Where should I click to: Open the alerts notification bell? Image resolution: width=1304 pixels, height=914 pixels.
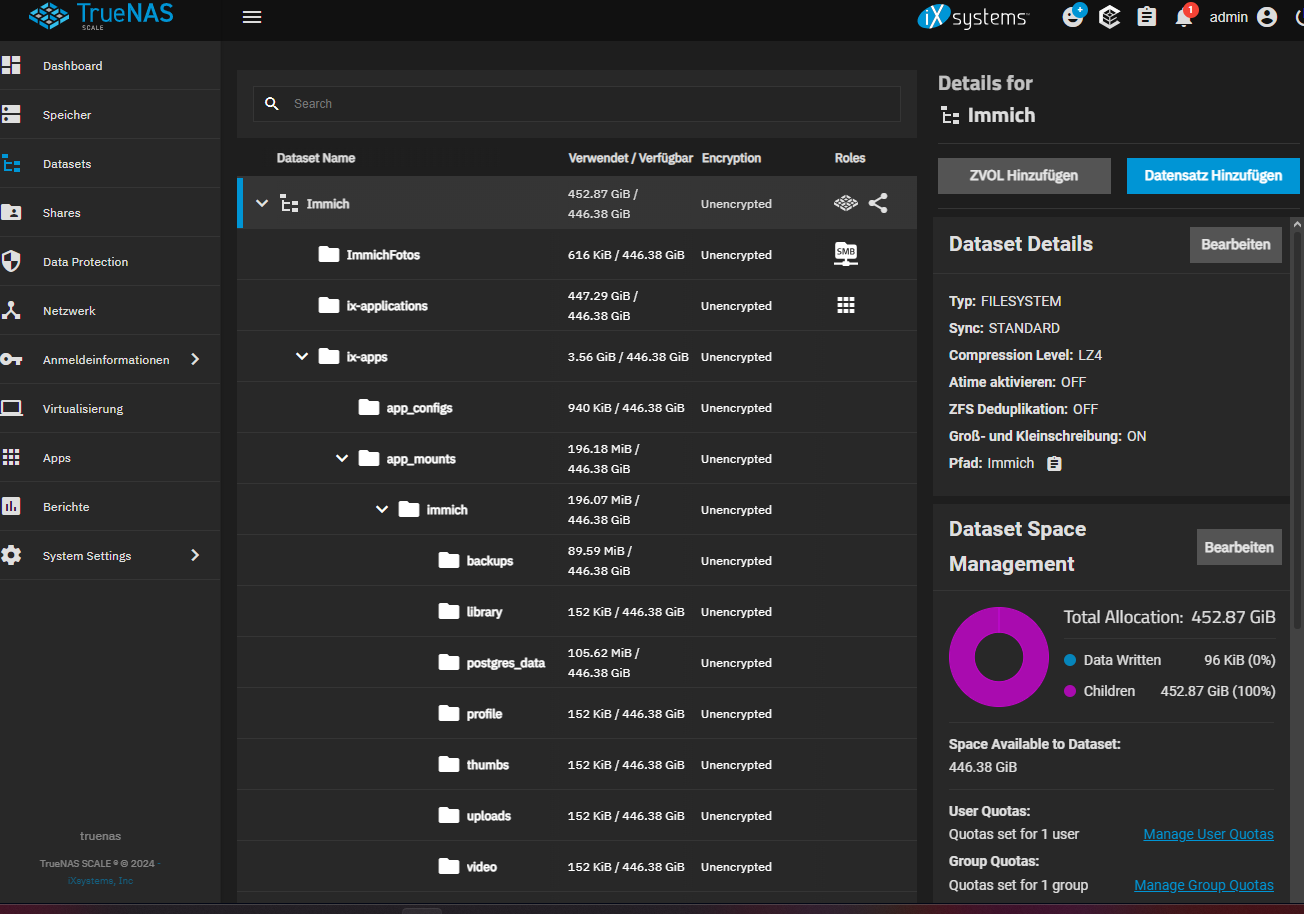pyautogui.click(x=1183, y=17)
